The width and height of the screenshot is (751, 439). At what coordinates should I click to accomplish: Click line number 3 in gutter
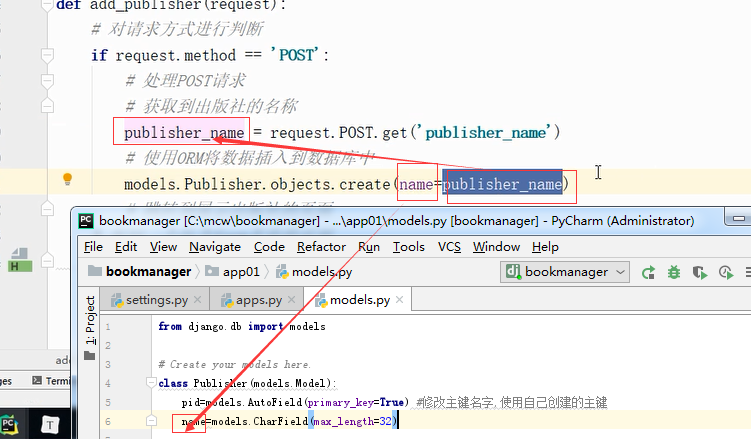[x=108, y=364]
